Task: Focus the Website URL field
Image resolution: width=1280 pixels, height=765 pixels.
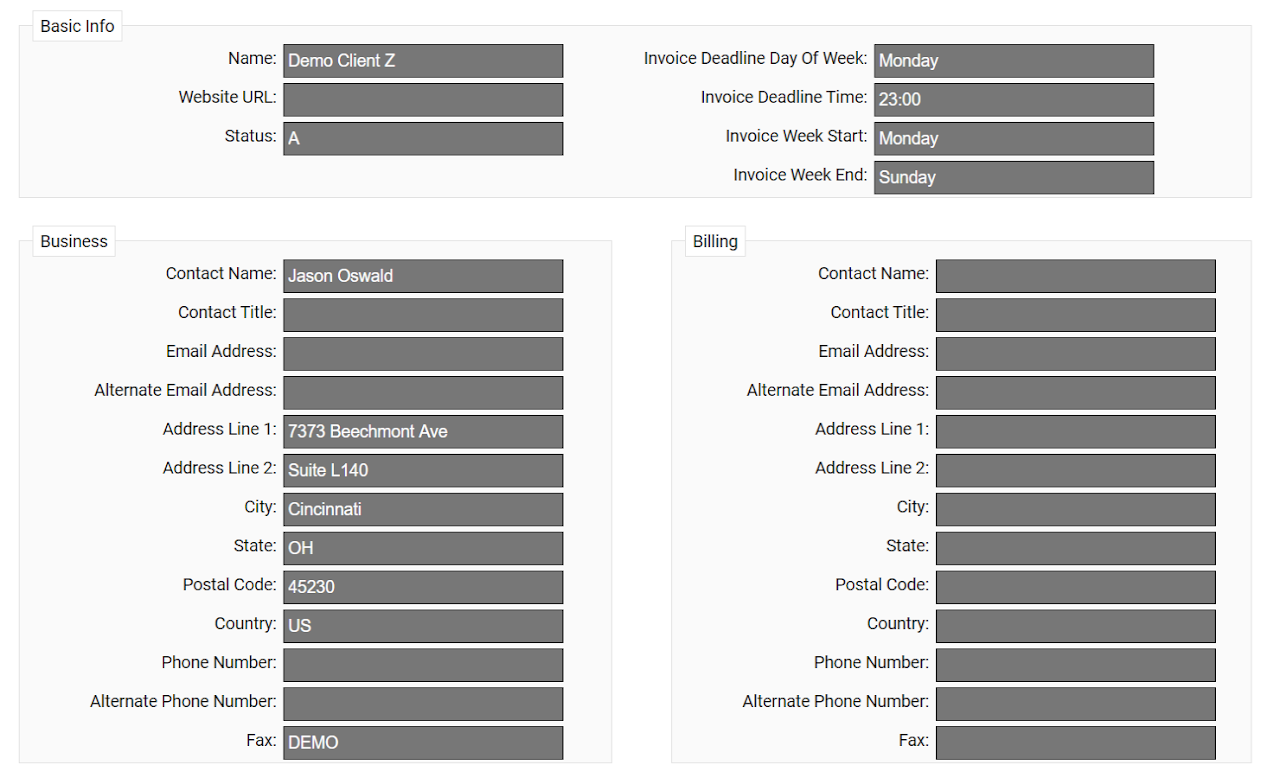Action: pos(423,99)
